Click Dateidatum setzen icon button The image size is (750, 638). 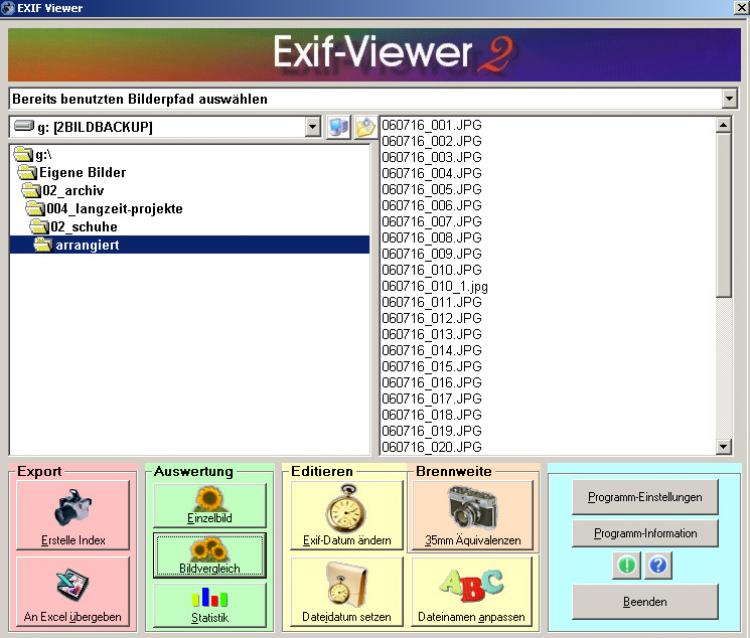(x=346, y=592)
